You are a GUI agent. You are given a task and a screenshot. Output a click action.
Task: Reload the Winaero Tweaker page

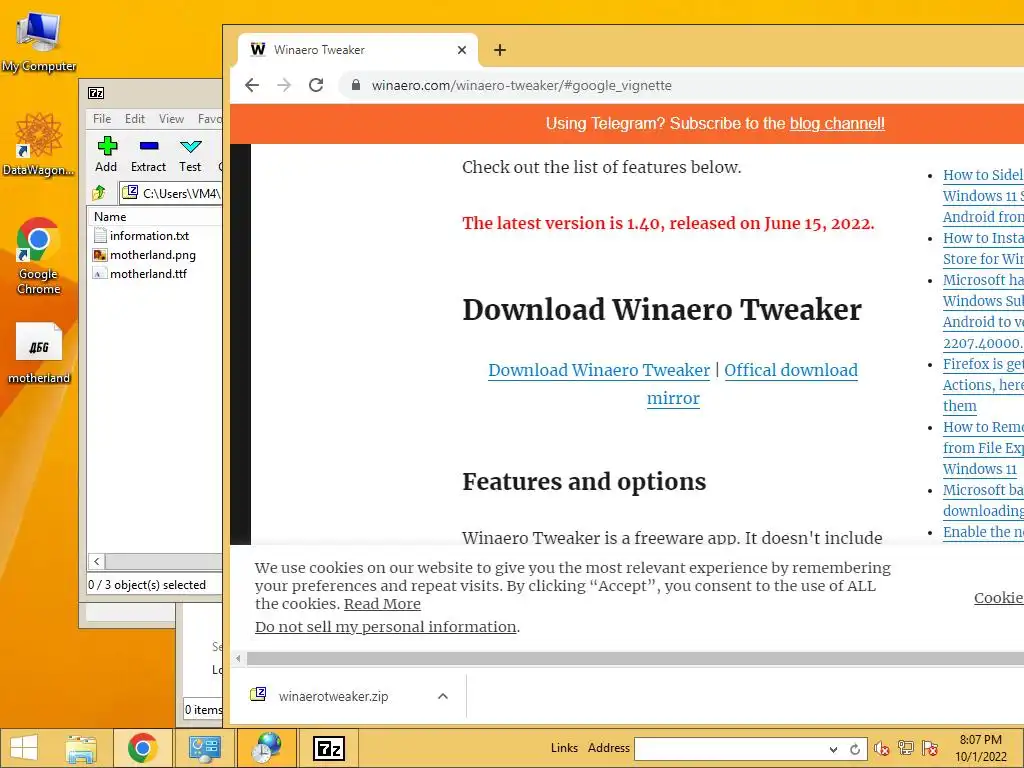[316, 85]
